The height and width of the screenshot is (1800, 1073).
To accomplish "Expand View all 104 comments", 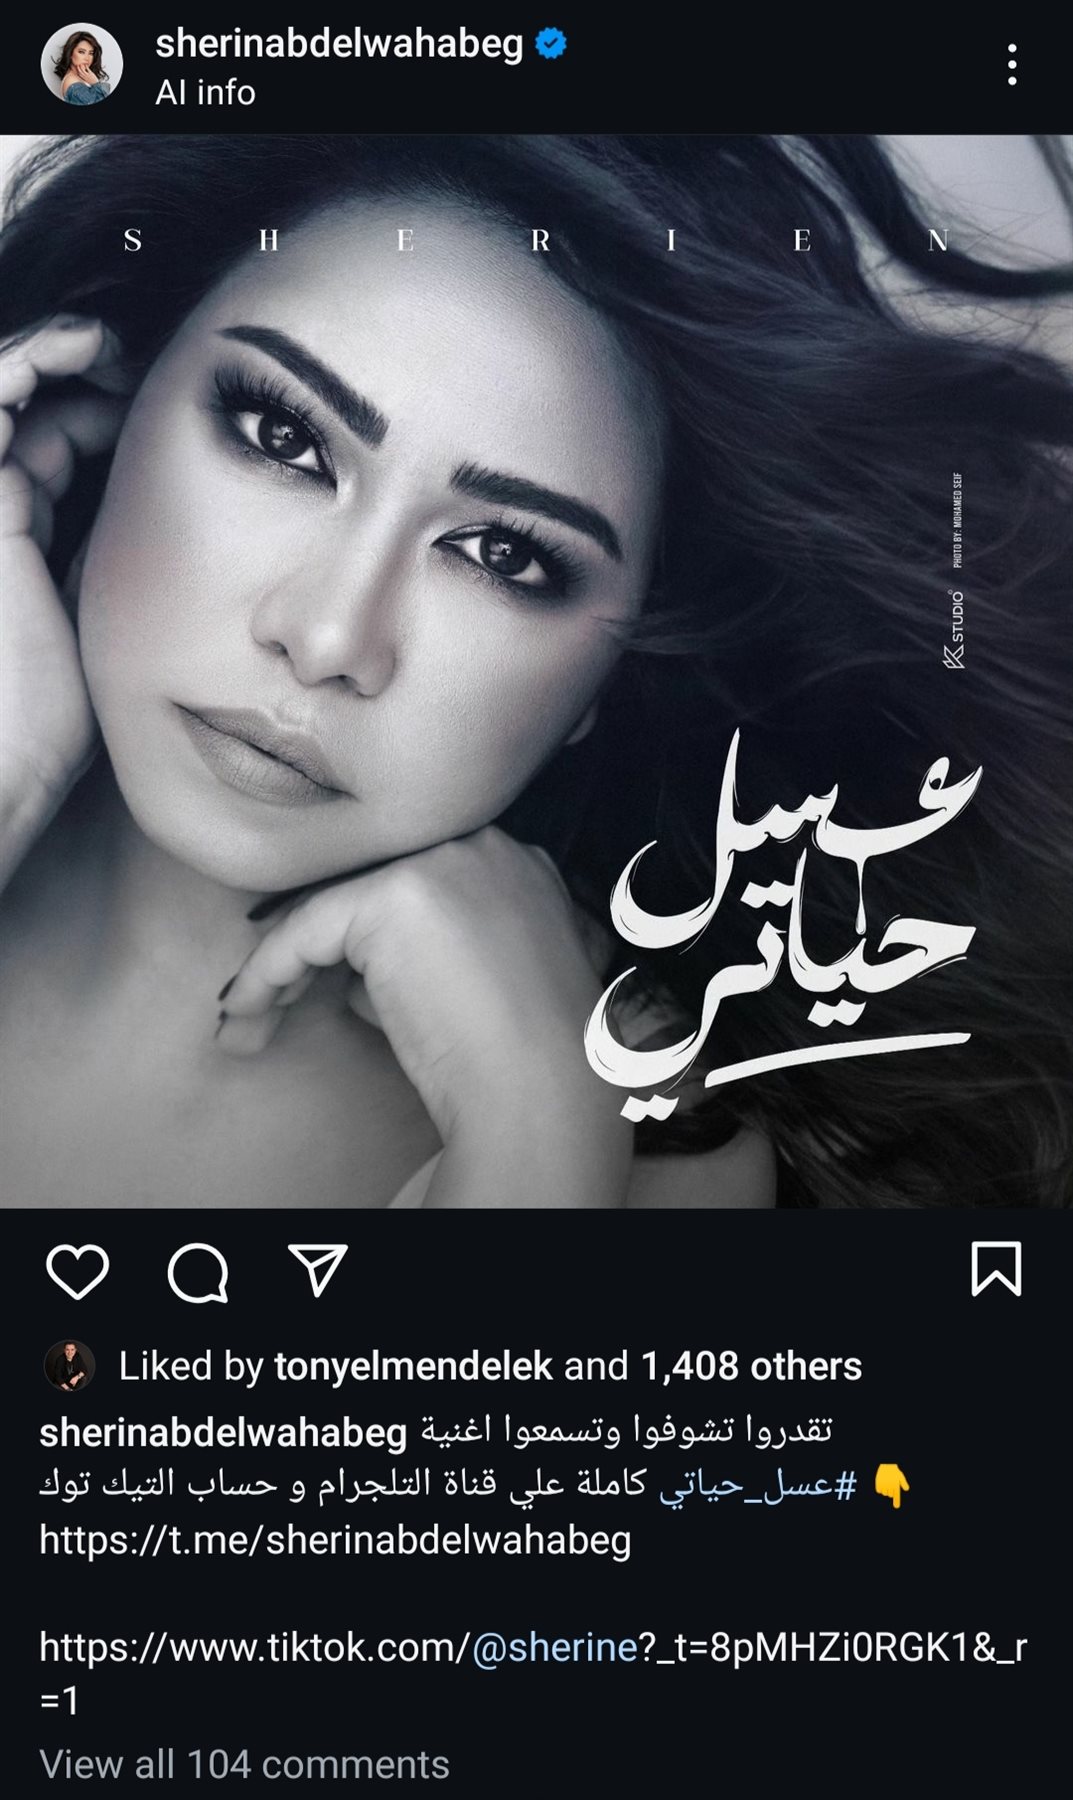I will [x=244, y=1764].
